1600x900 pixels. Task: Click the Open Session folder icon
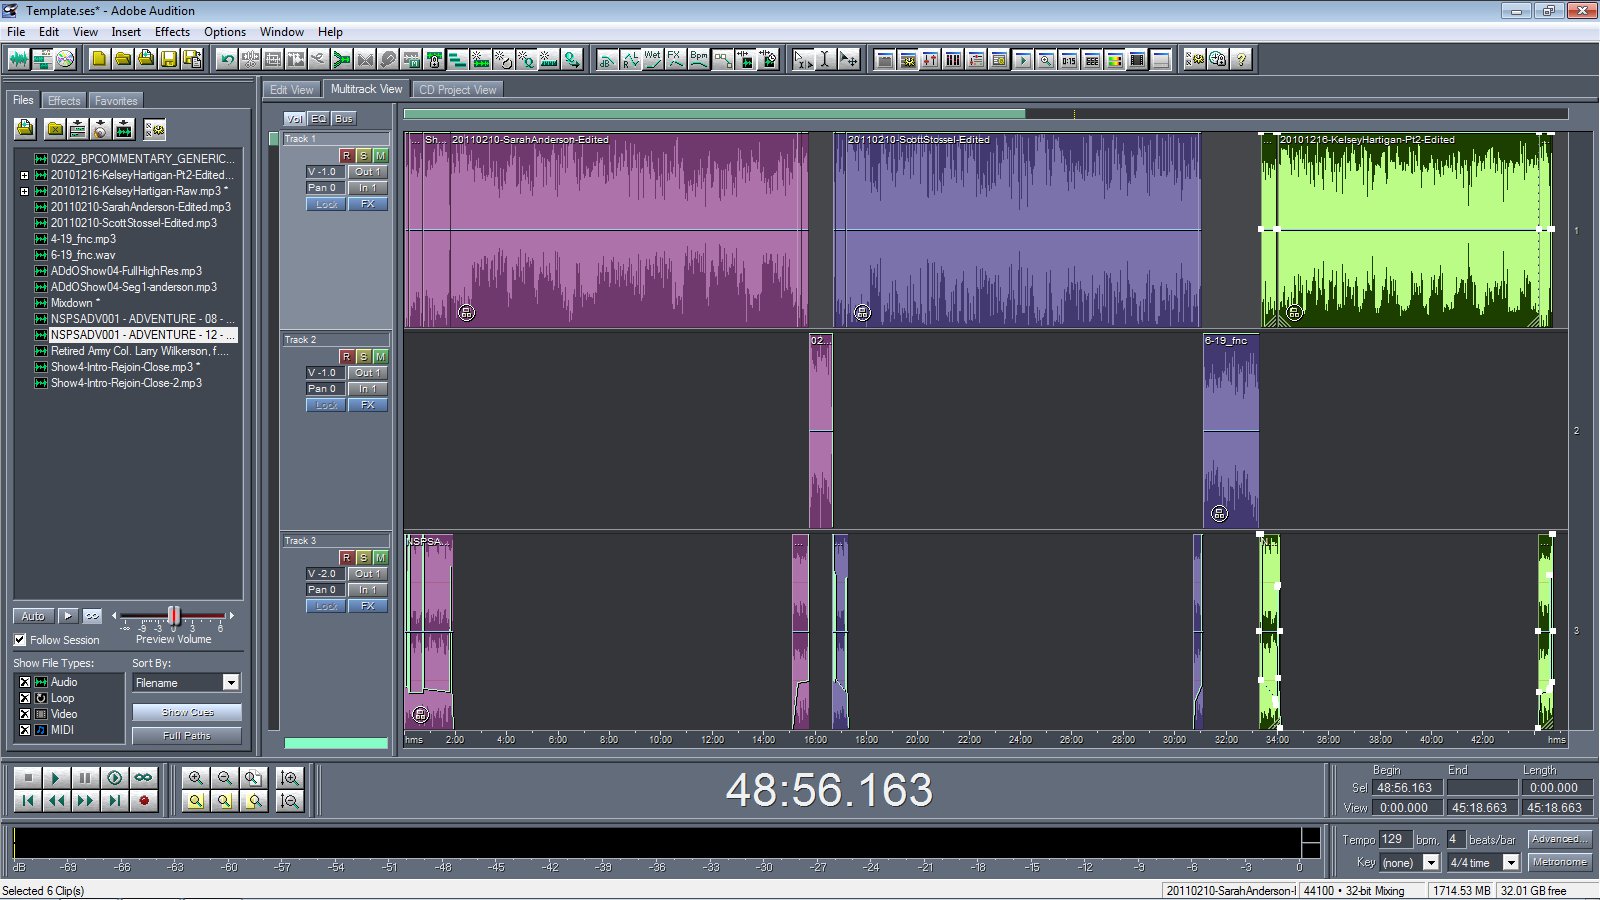(122, 59)
